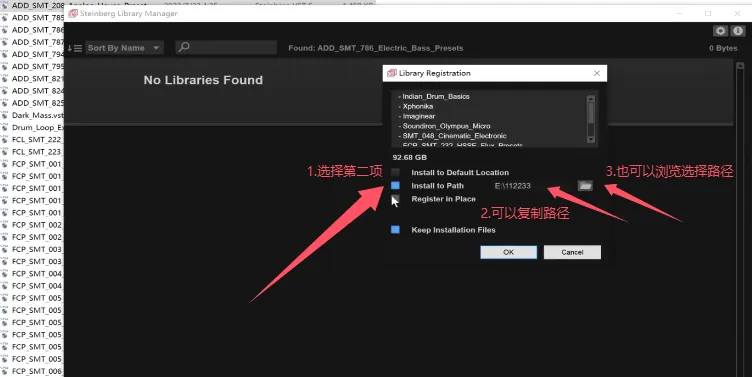The height and width of the screenshot is (377, 752).
Task: Click the Library Registration dialog title icon
Action: click(x=392, y=73)
